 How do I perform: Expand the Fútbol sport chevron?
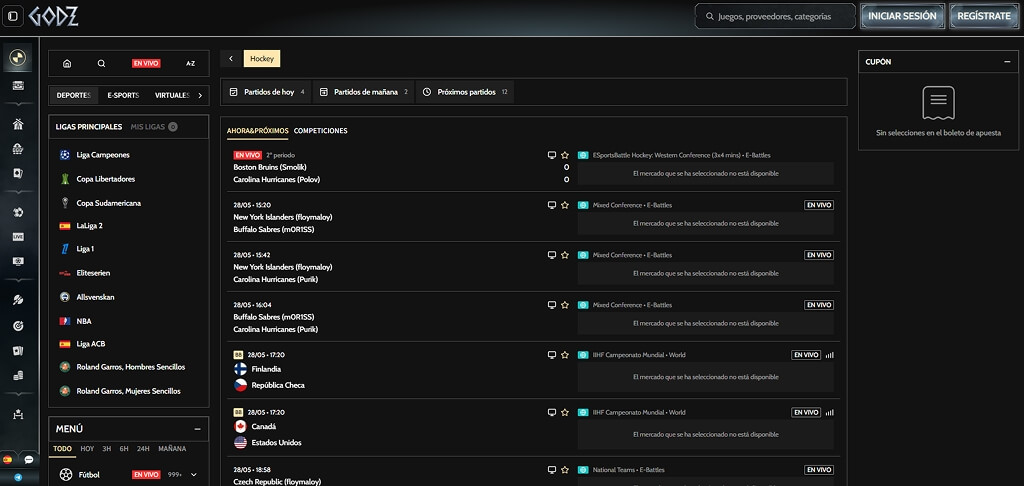pyautogui.click(x=194, y=475)
